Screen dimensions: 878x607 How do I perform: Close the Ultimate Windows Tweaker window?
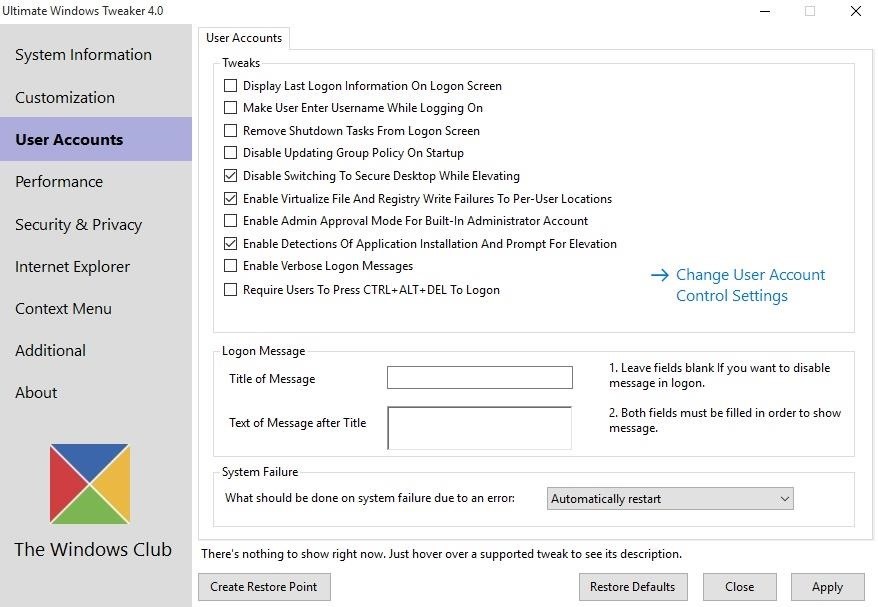point(855,11)
